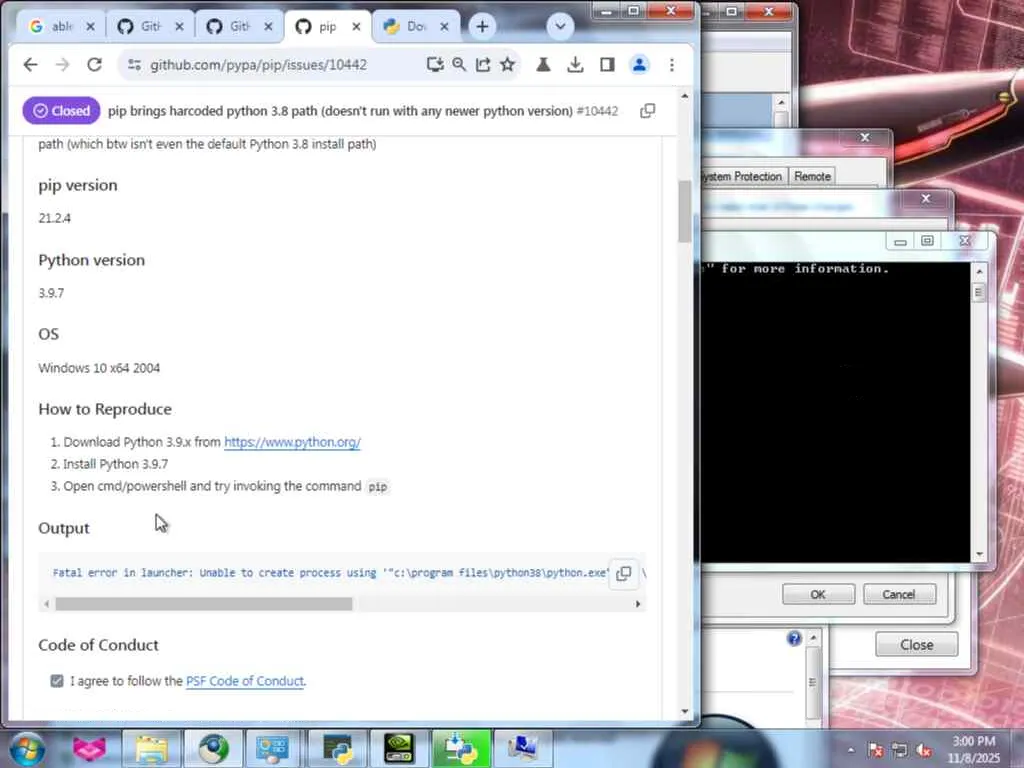Close the Google tab
1024x768 pixels.
[91, 26]
